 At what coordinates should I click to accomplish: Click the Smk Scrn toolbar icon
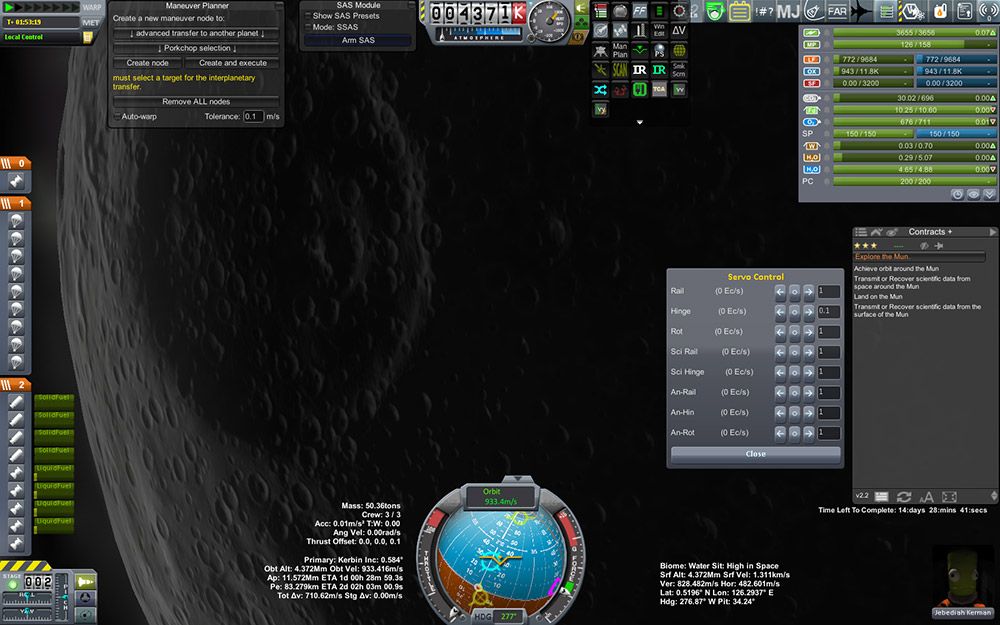tap(679, 70)
